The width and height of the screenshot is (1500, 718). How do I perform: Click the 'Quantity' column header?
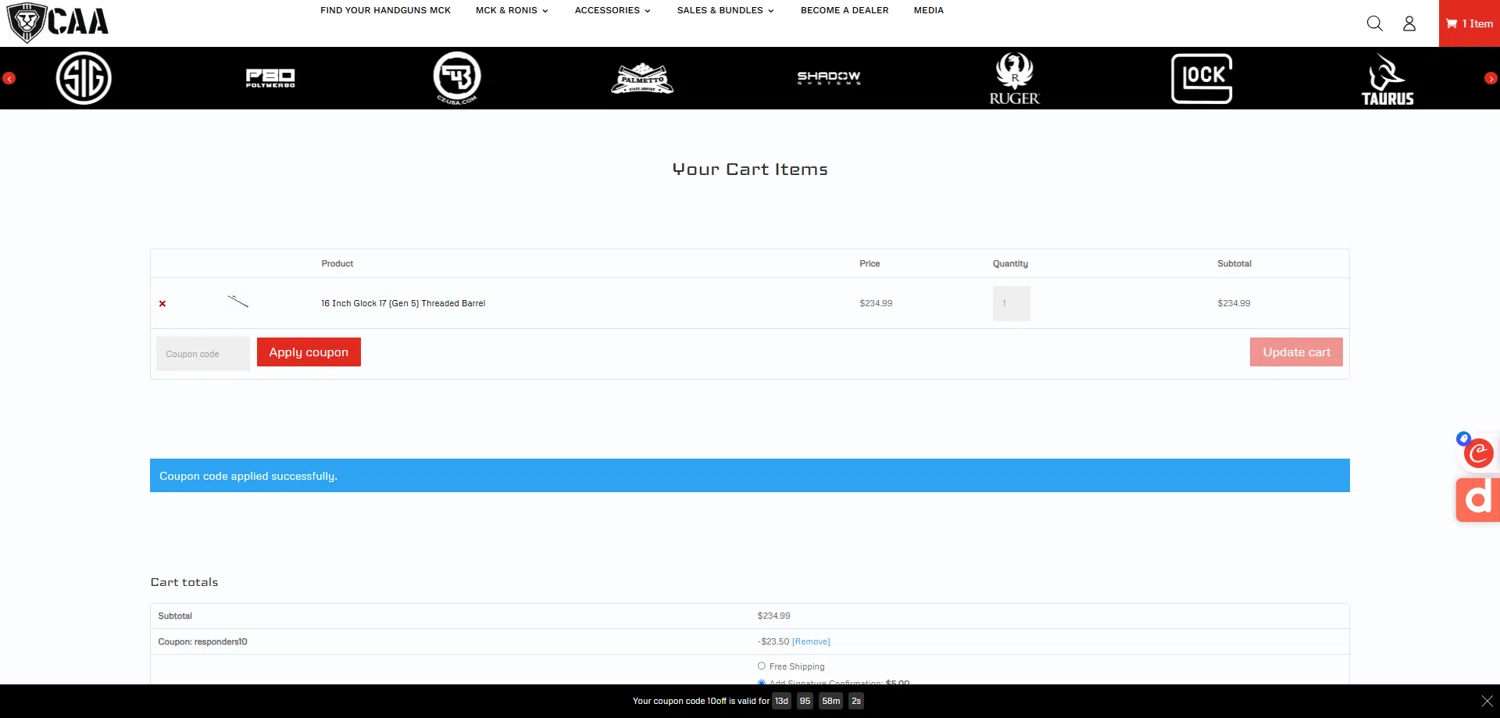click(x=1010, y=264)
